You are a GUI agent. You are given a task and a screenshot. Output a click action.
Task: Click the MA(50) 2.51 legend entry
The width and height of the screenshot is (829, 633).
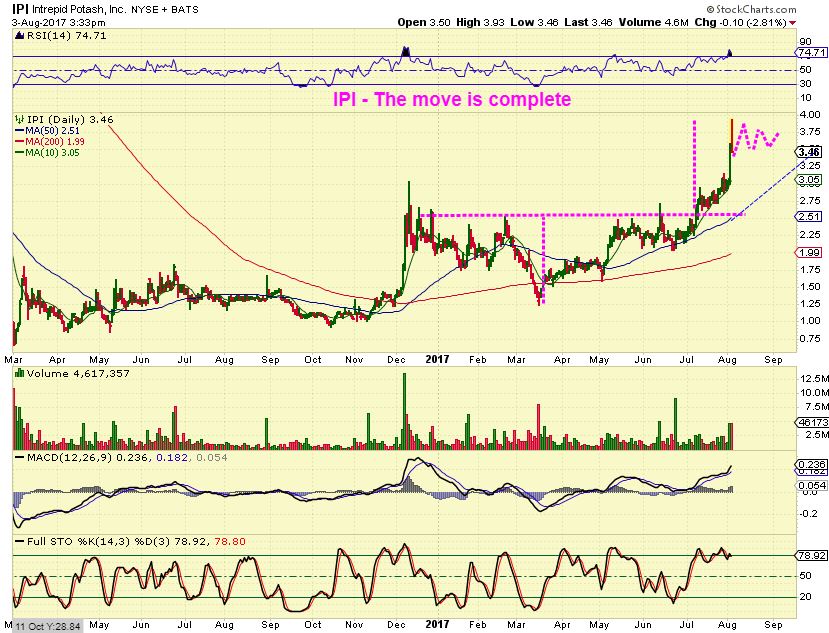(52, 131)
